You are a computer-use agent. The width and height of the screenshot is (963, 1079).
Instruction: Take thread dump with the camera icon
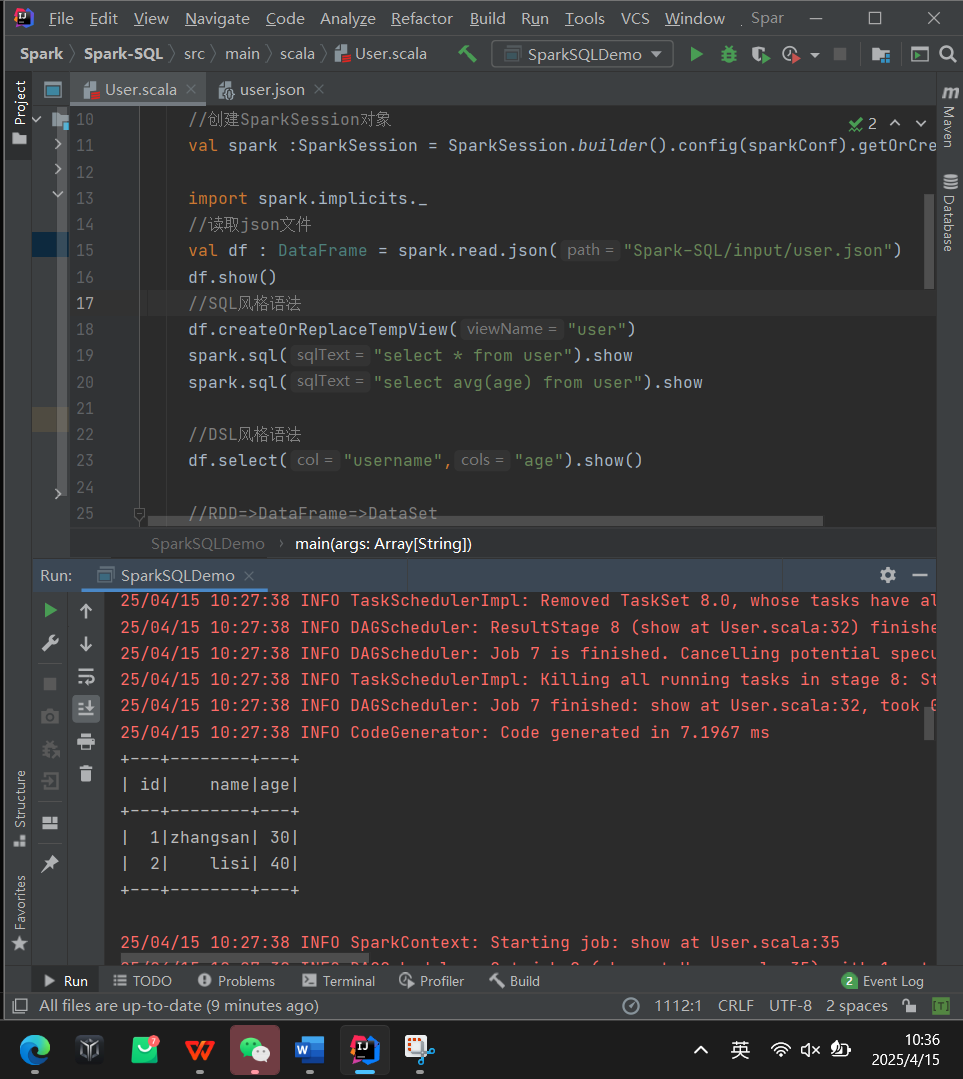pos(50,716)
